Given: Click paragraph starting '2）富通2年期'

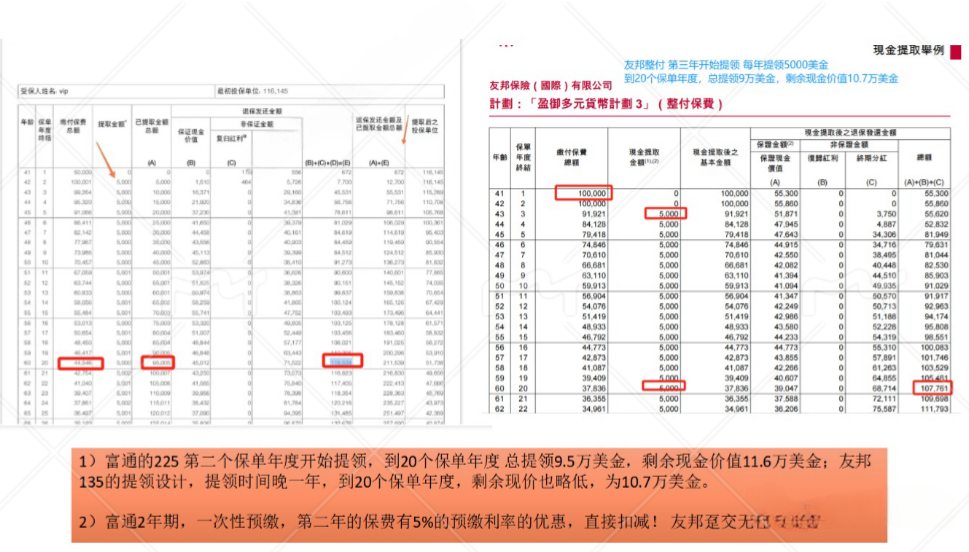Looking at the screenshot, I should click(449, 522).
